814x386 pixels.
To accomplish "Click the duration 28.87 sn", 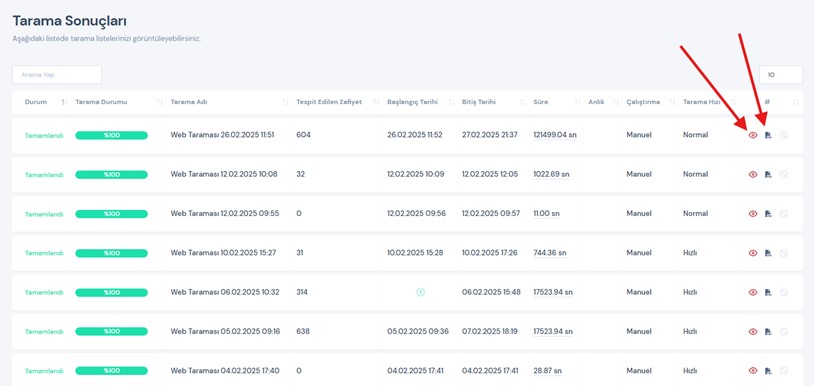I will 547,370.
